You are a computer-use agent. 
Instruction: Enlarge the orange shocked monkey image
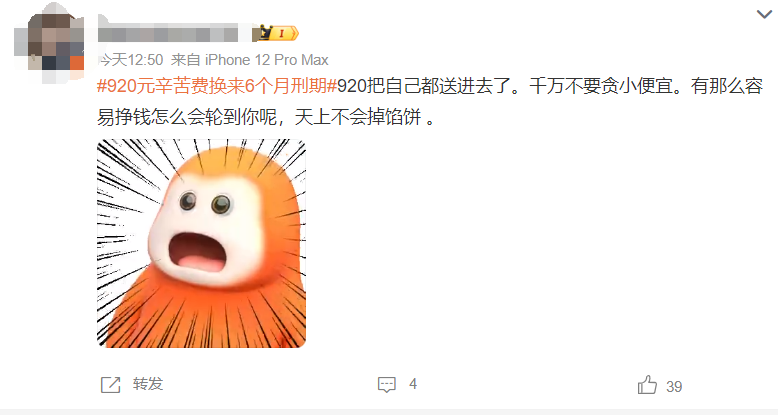click(201, 243)
